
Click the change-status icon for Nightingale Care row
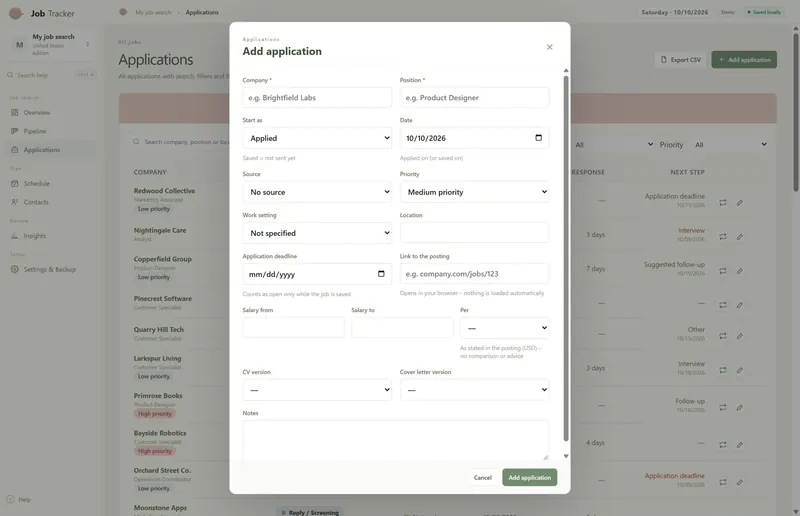pyautogui.click(x=723, y=236)
